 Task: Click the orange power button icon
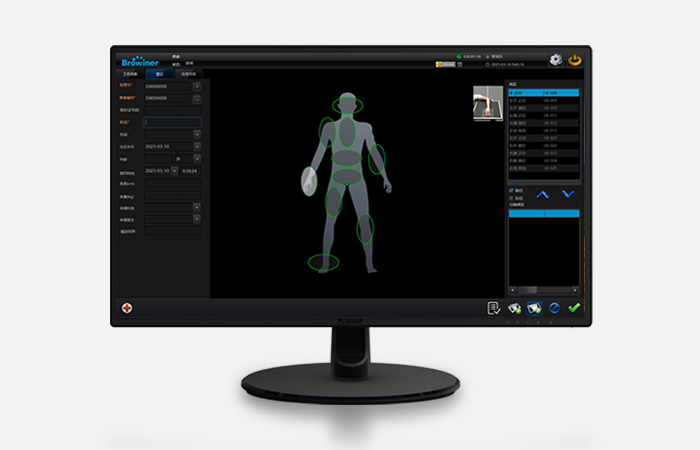pyautogui.click(x=575, y=60)
